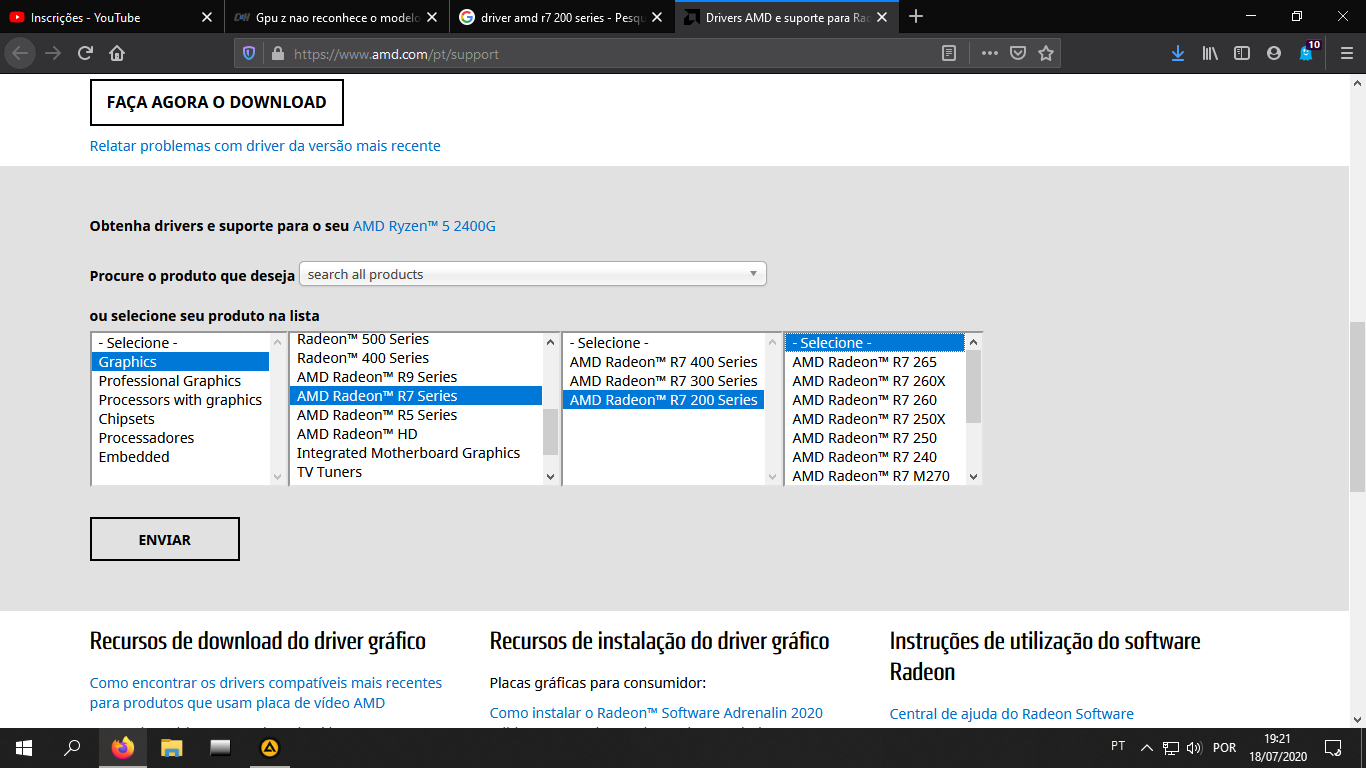The width and height of the screenshot is (1366, 768).
Task: Open the downloads arrow icon
Action: [x=1178, y=53]
